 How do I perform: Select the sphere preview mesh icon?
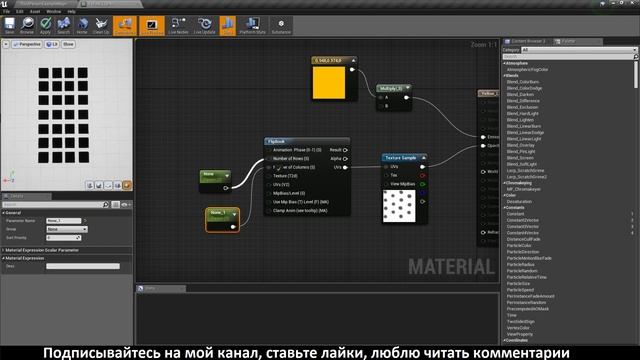point(99,186)
